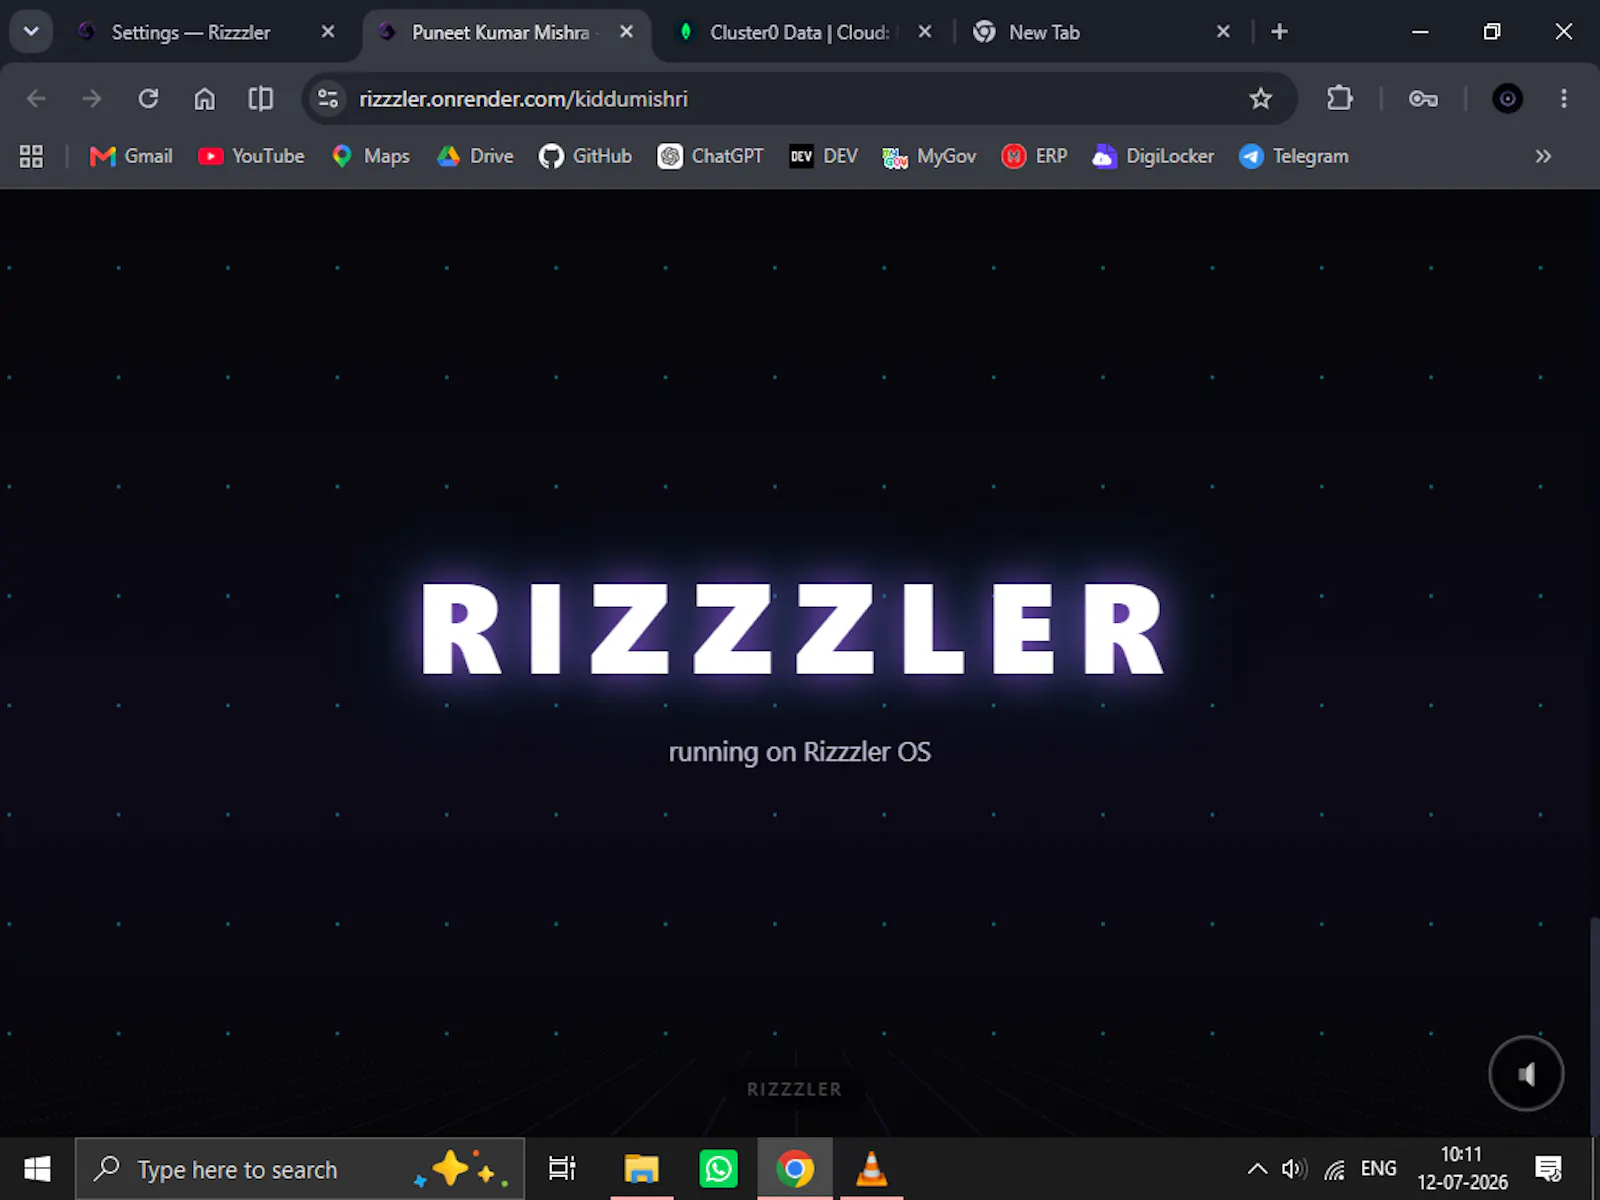The image size is (1600, 1200).
Task: Switch the ENG input language
Action: click(1378, 1169)
